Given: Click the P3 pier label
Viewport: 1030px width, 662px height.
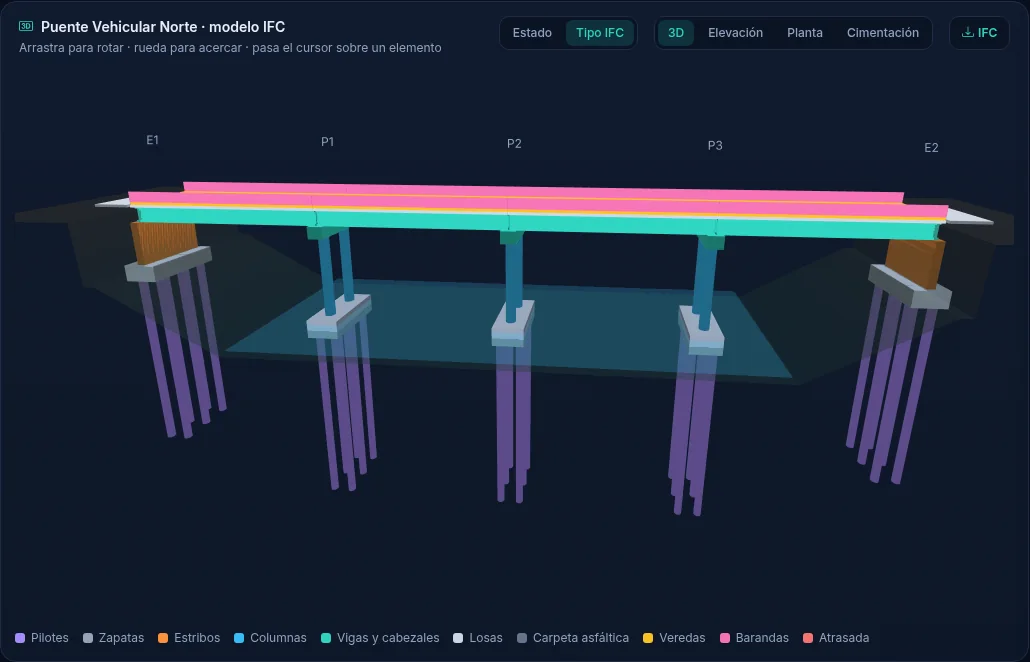Looking at the screenshot, I should pyautogui.click(x=715, y=146).
